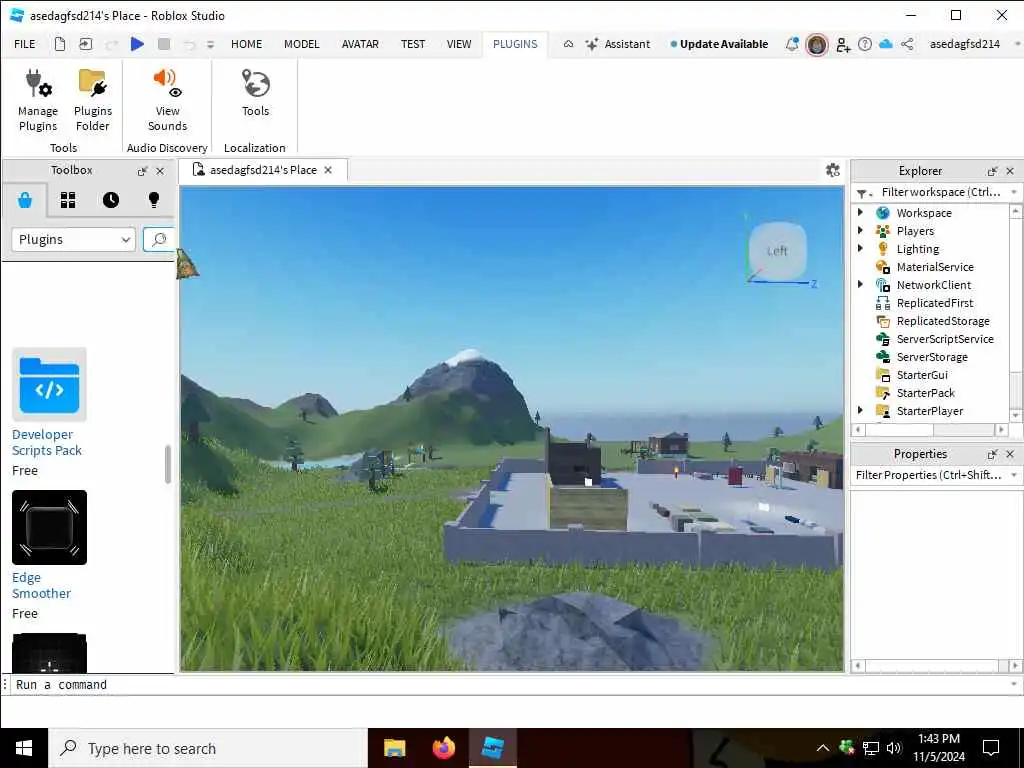Close the Properties panel
1024x768 pixels.
(1010, 454)
